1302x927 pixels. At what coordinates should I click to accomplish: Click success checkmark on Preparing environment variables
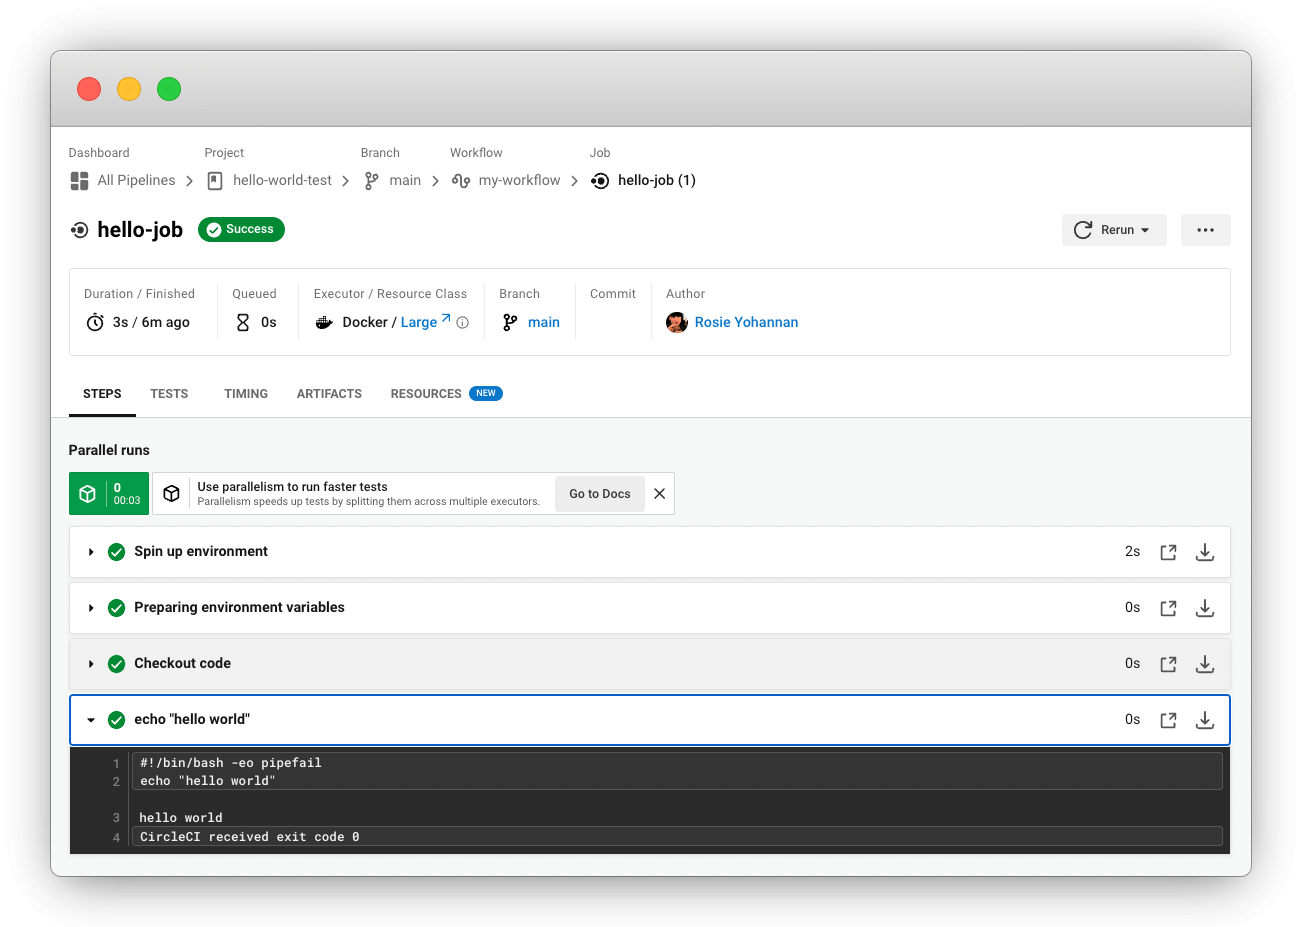[116, 607]
